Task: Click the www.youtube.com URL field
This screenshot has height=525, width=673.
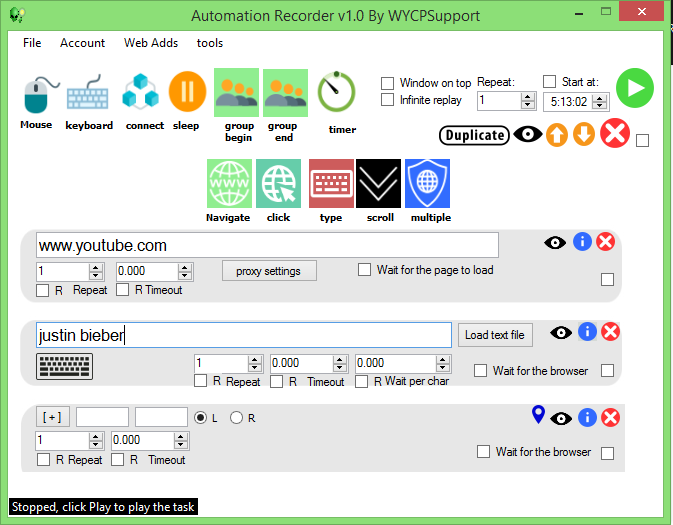Action: click(x=267, y=245)
